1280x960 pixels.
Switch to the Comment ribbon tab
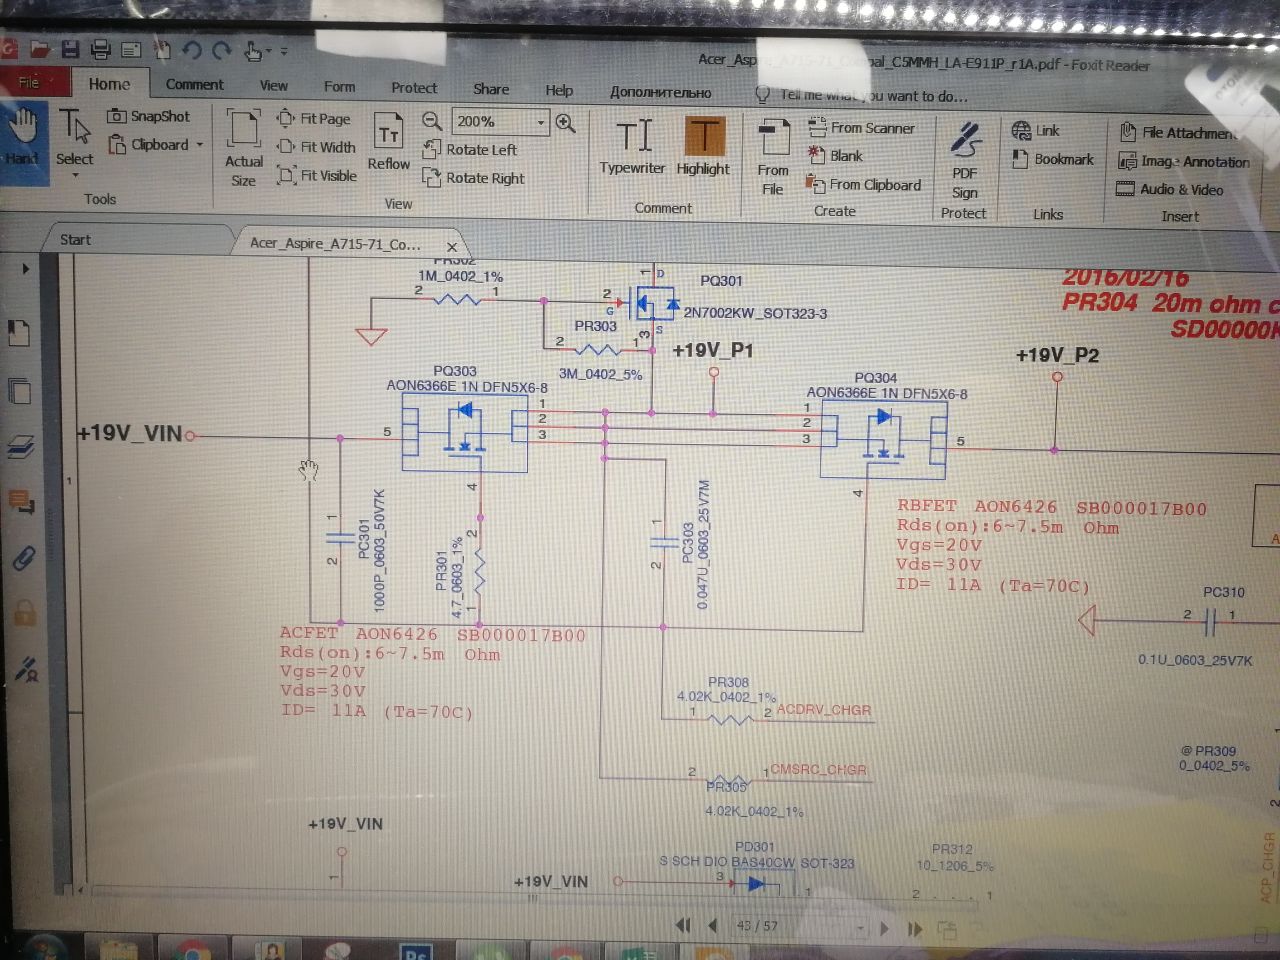195,85
